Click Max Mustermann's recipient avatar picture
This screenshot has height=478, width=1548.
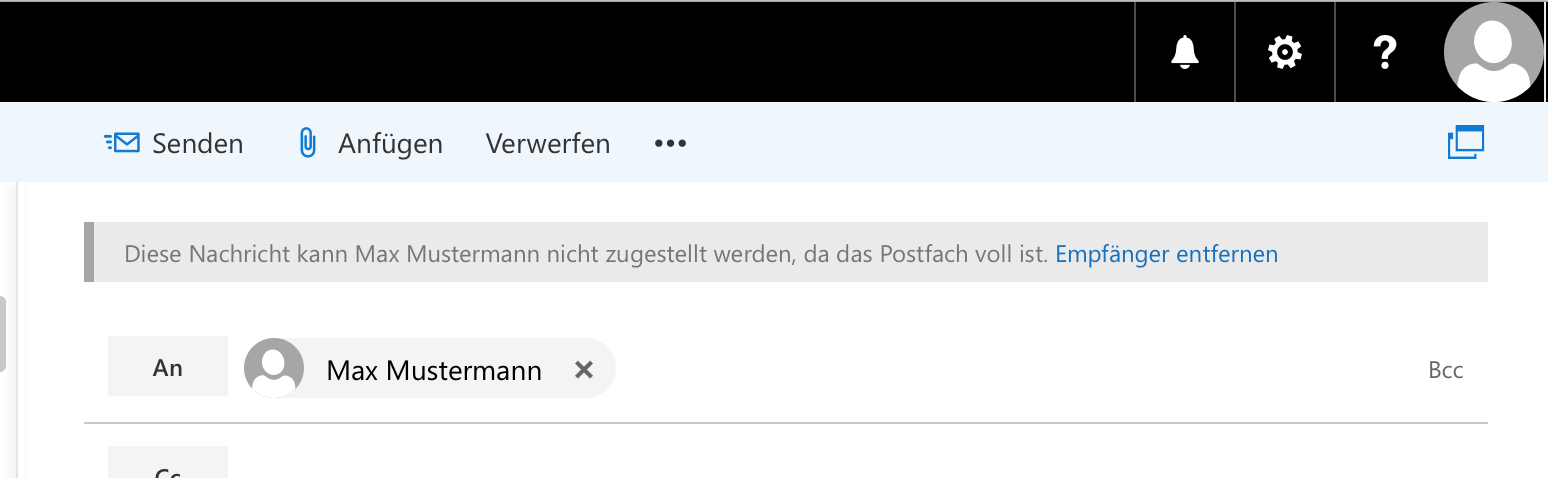(x=274, y=368)
